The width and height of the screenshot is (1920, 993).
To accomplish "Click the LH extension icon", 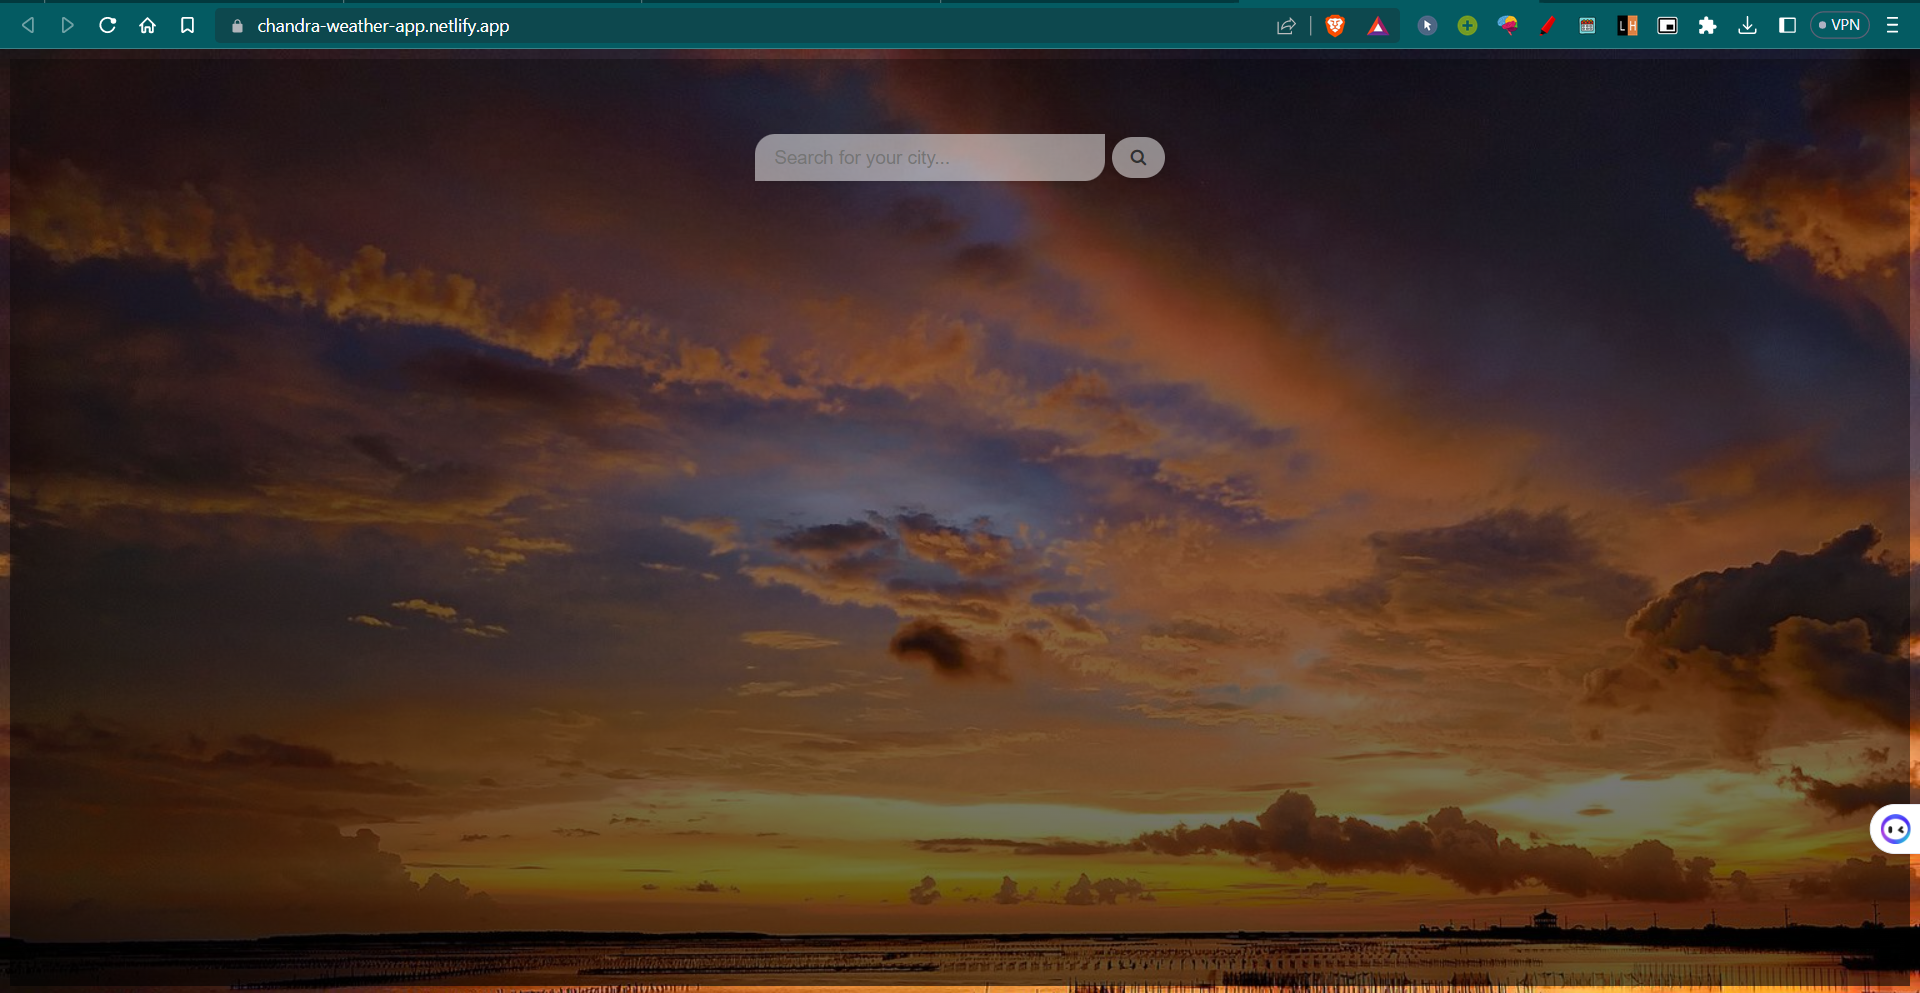I will coord(1627,25).
